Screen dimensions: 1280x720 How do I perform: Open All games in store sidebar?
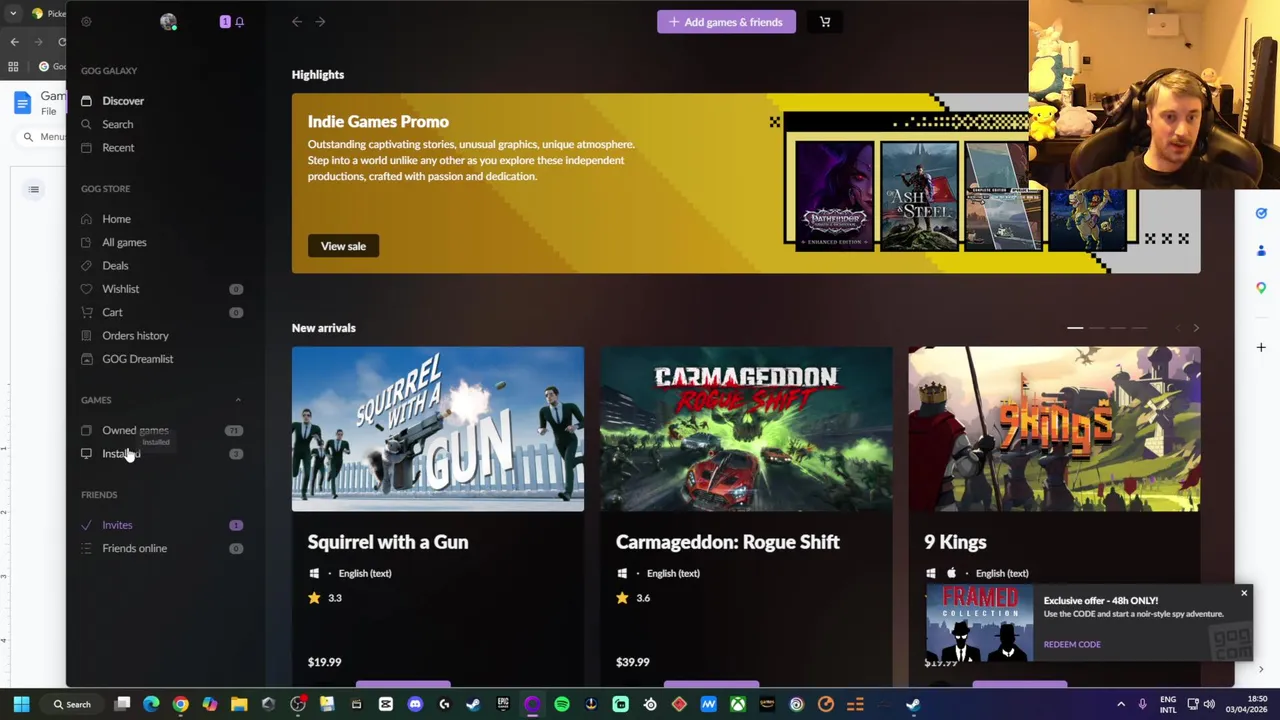point(124,242)
